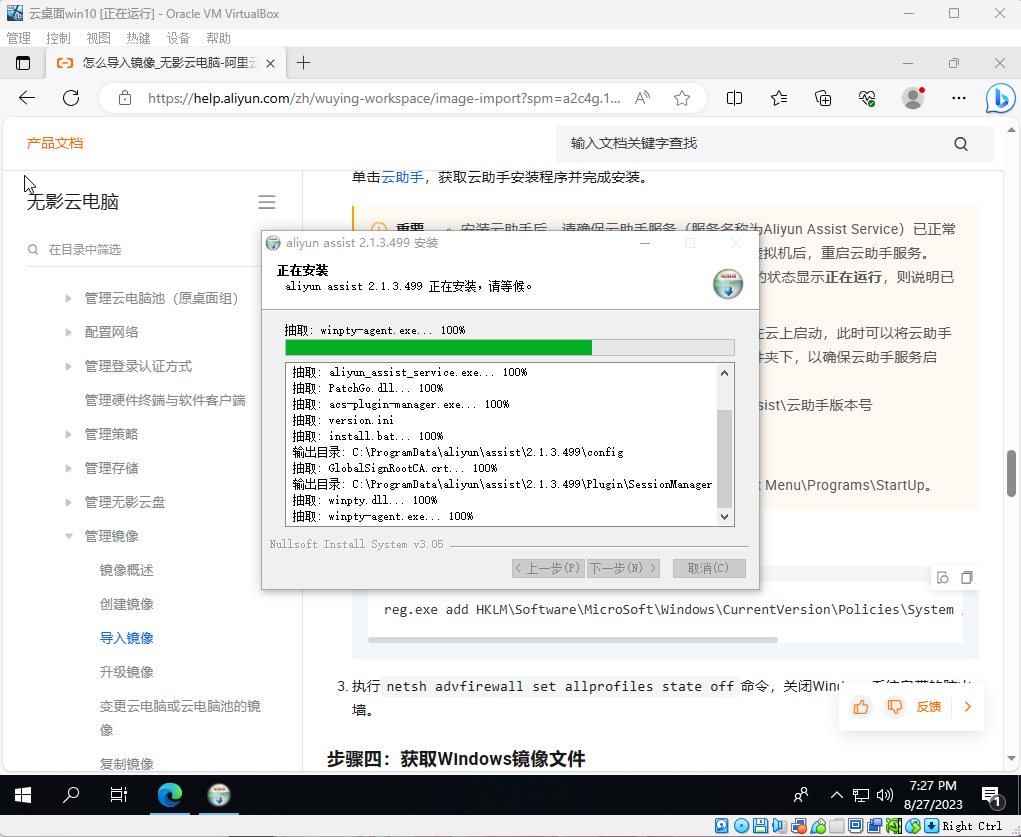Image resolution: width=1021 pixels, height=837 pixels.
Task: Open the 热键 menu in VirtualBox
Action: coord(138,38)
